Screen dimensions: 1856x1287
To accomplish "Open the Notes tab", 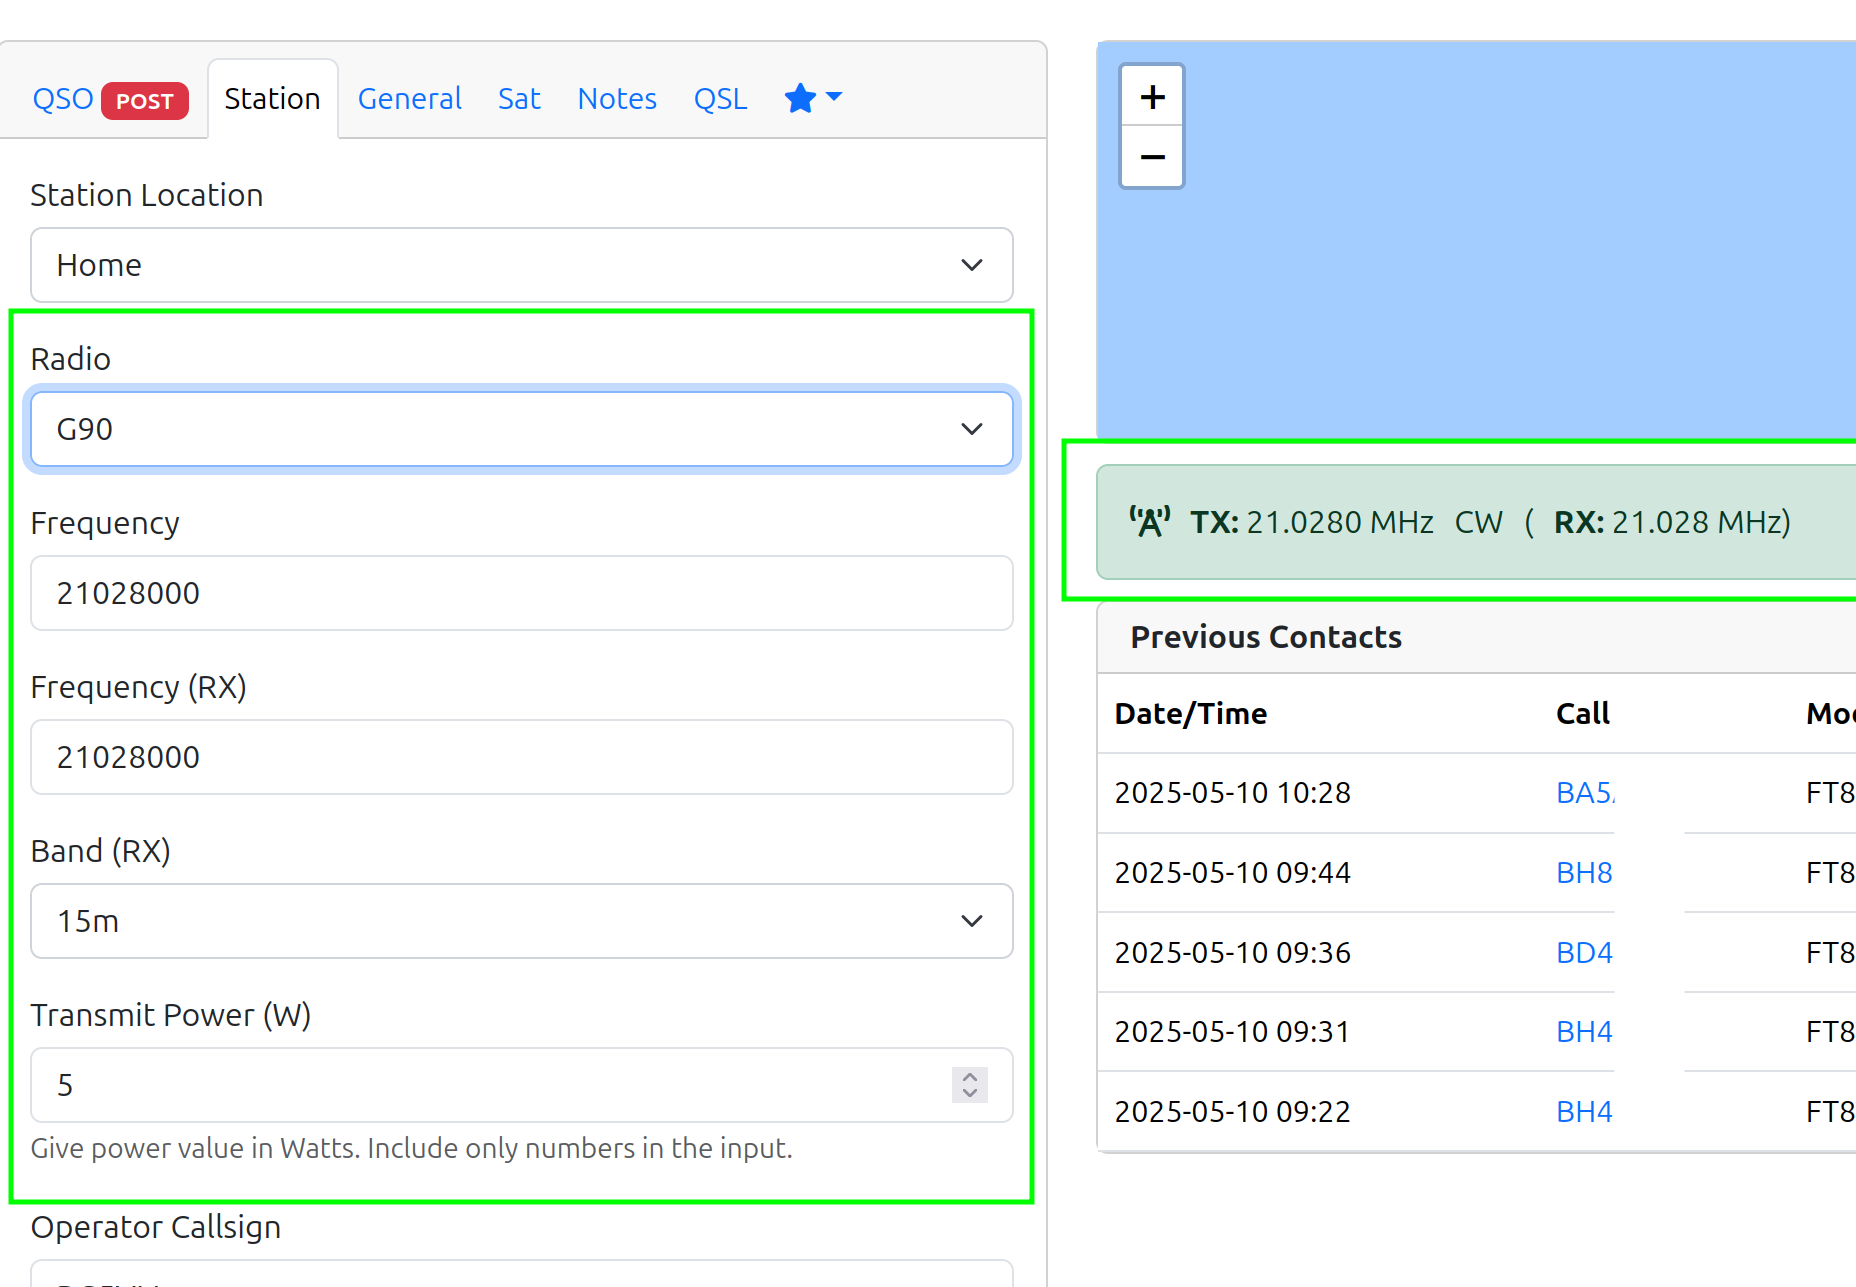I will coord(617,99).
